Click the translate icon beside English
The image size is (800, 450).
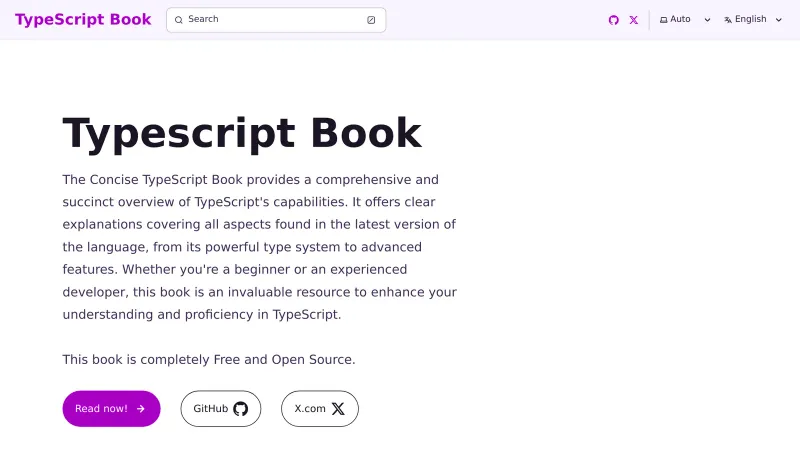click(728, 20)
